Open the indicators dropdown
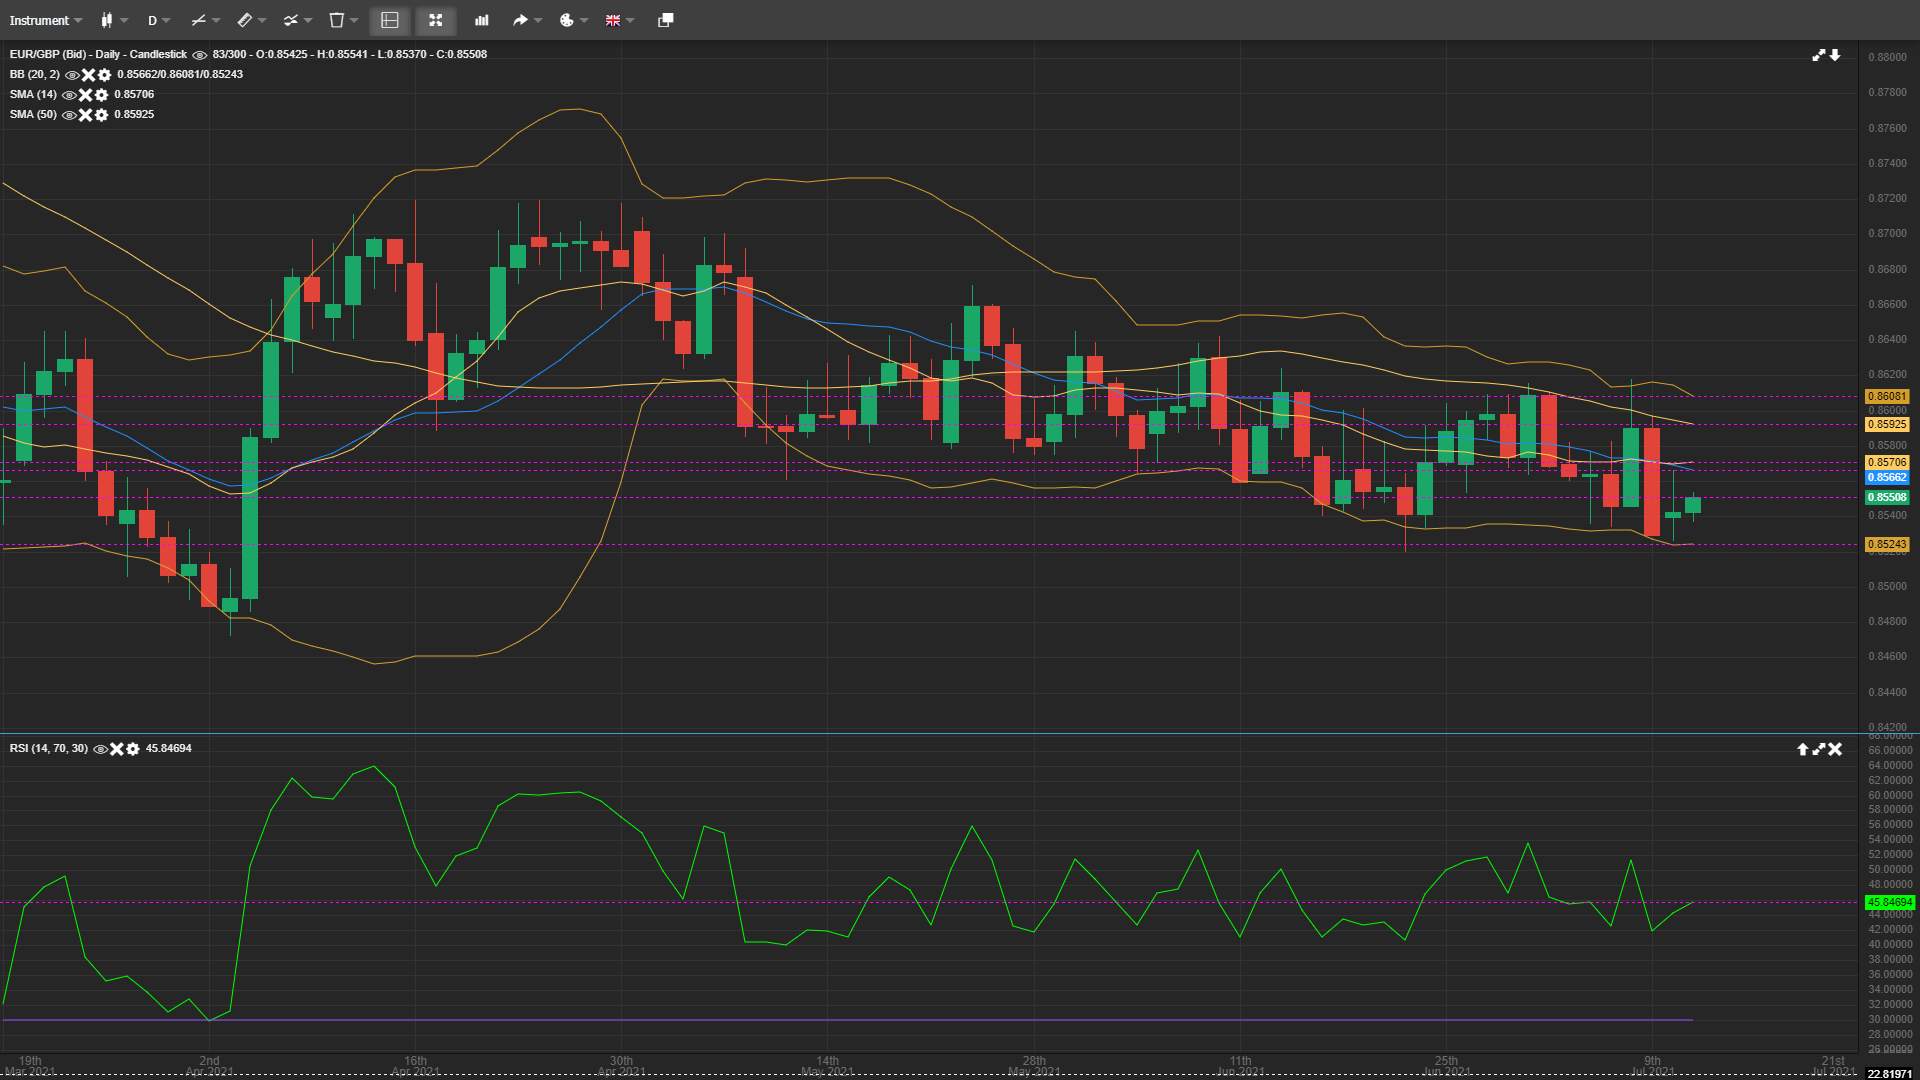 [308, 20]
